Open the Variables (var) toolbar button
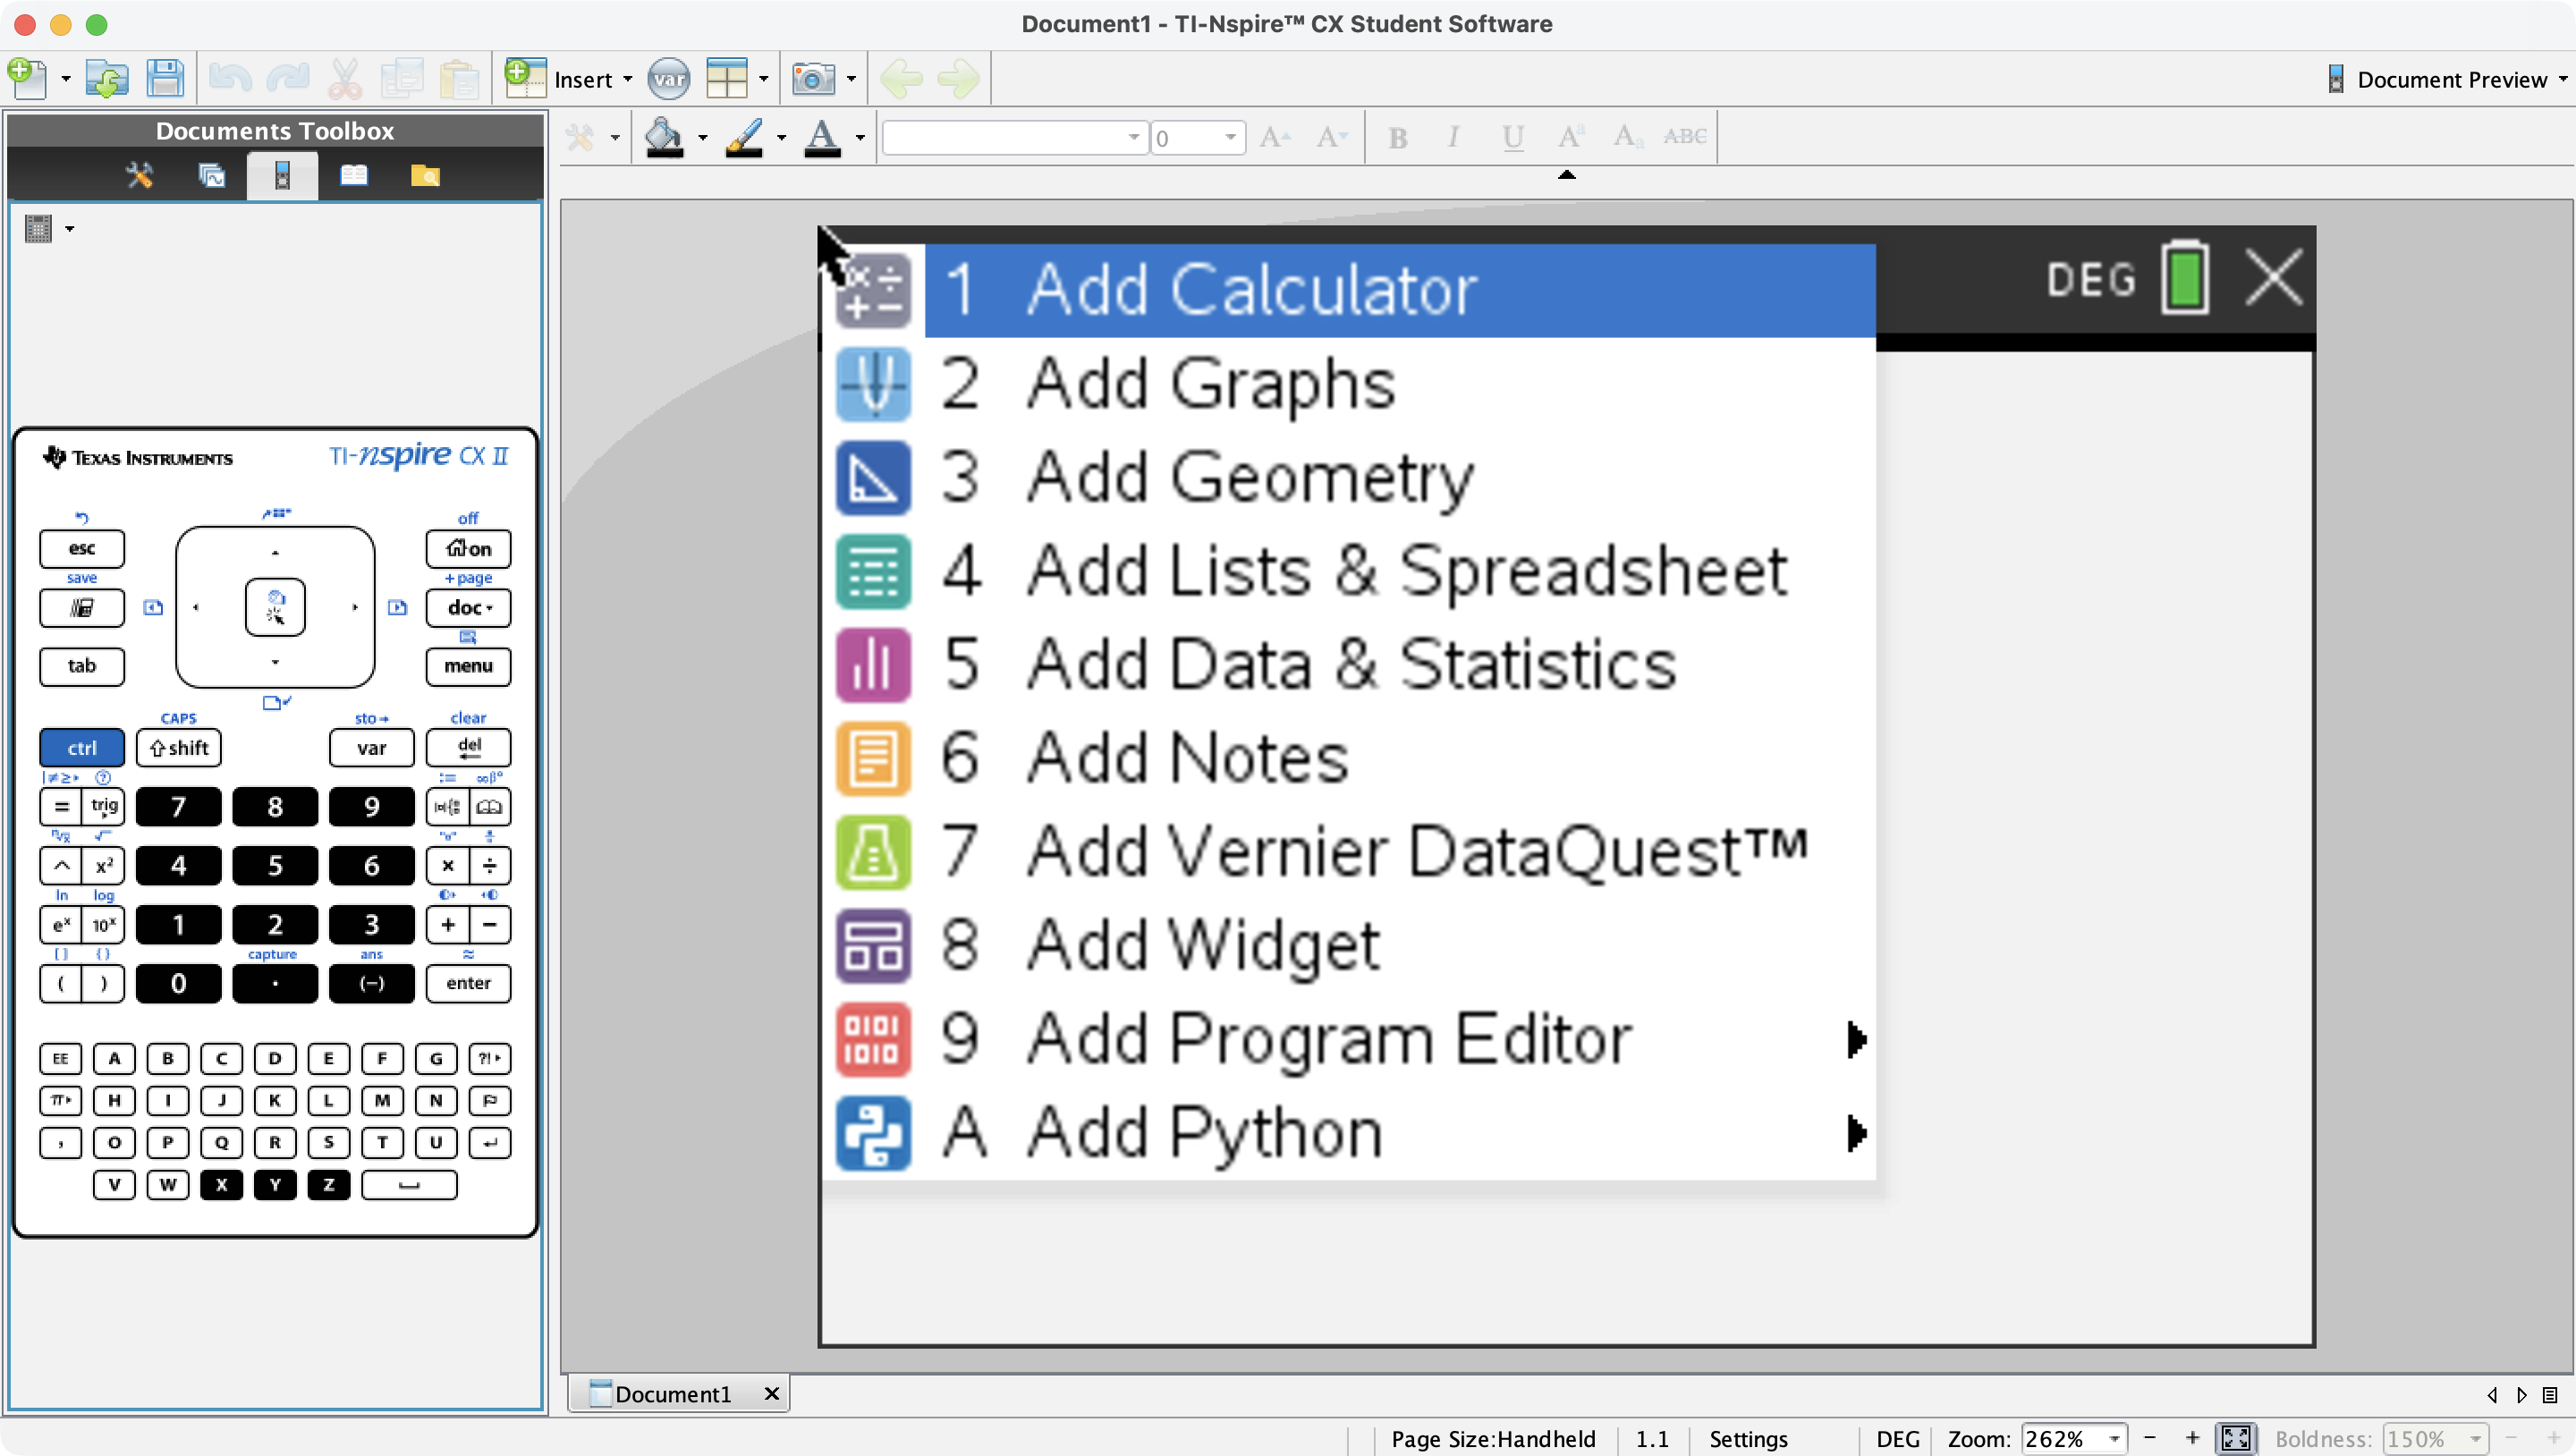Screen dimensions: 2576x1456 coord(668,79)
